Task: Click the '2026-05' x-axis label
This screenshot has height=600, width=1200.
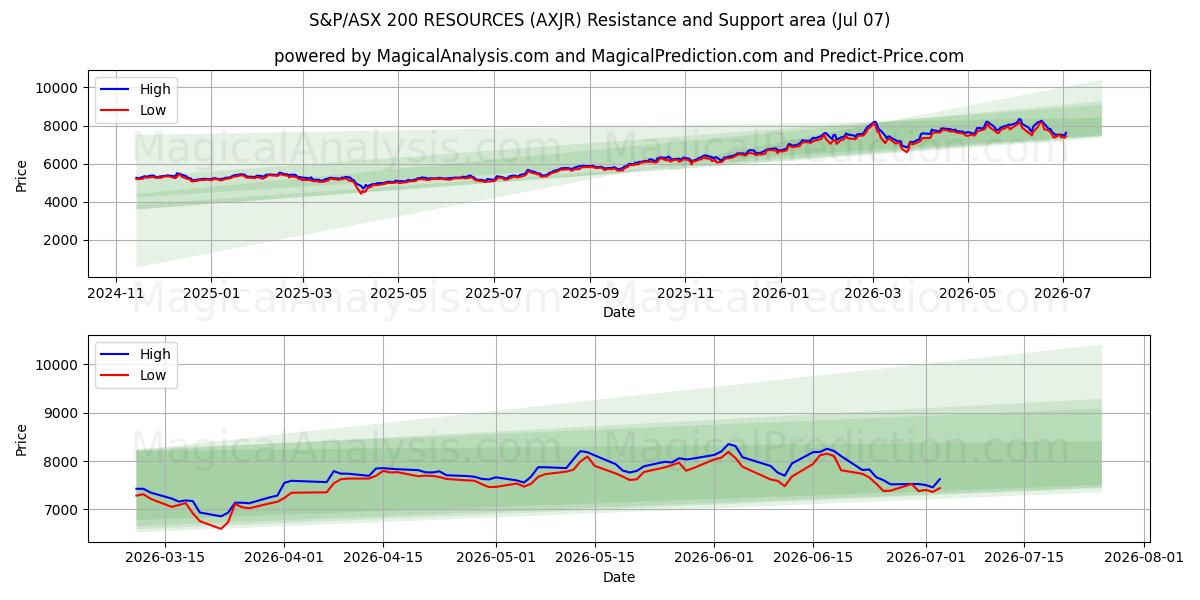Action: (967, 294)
